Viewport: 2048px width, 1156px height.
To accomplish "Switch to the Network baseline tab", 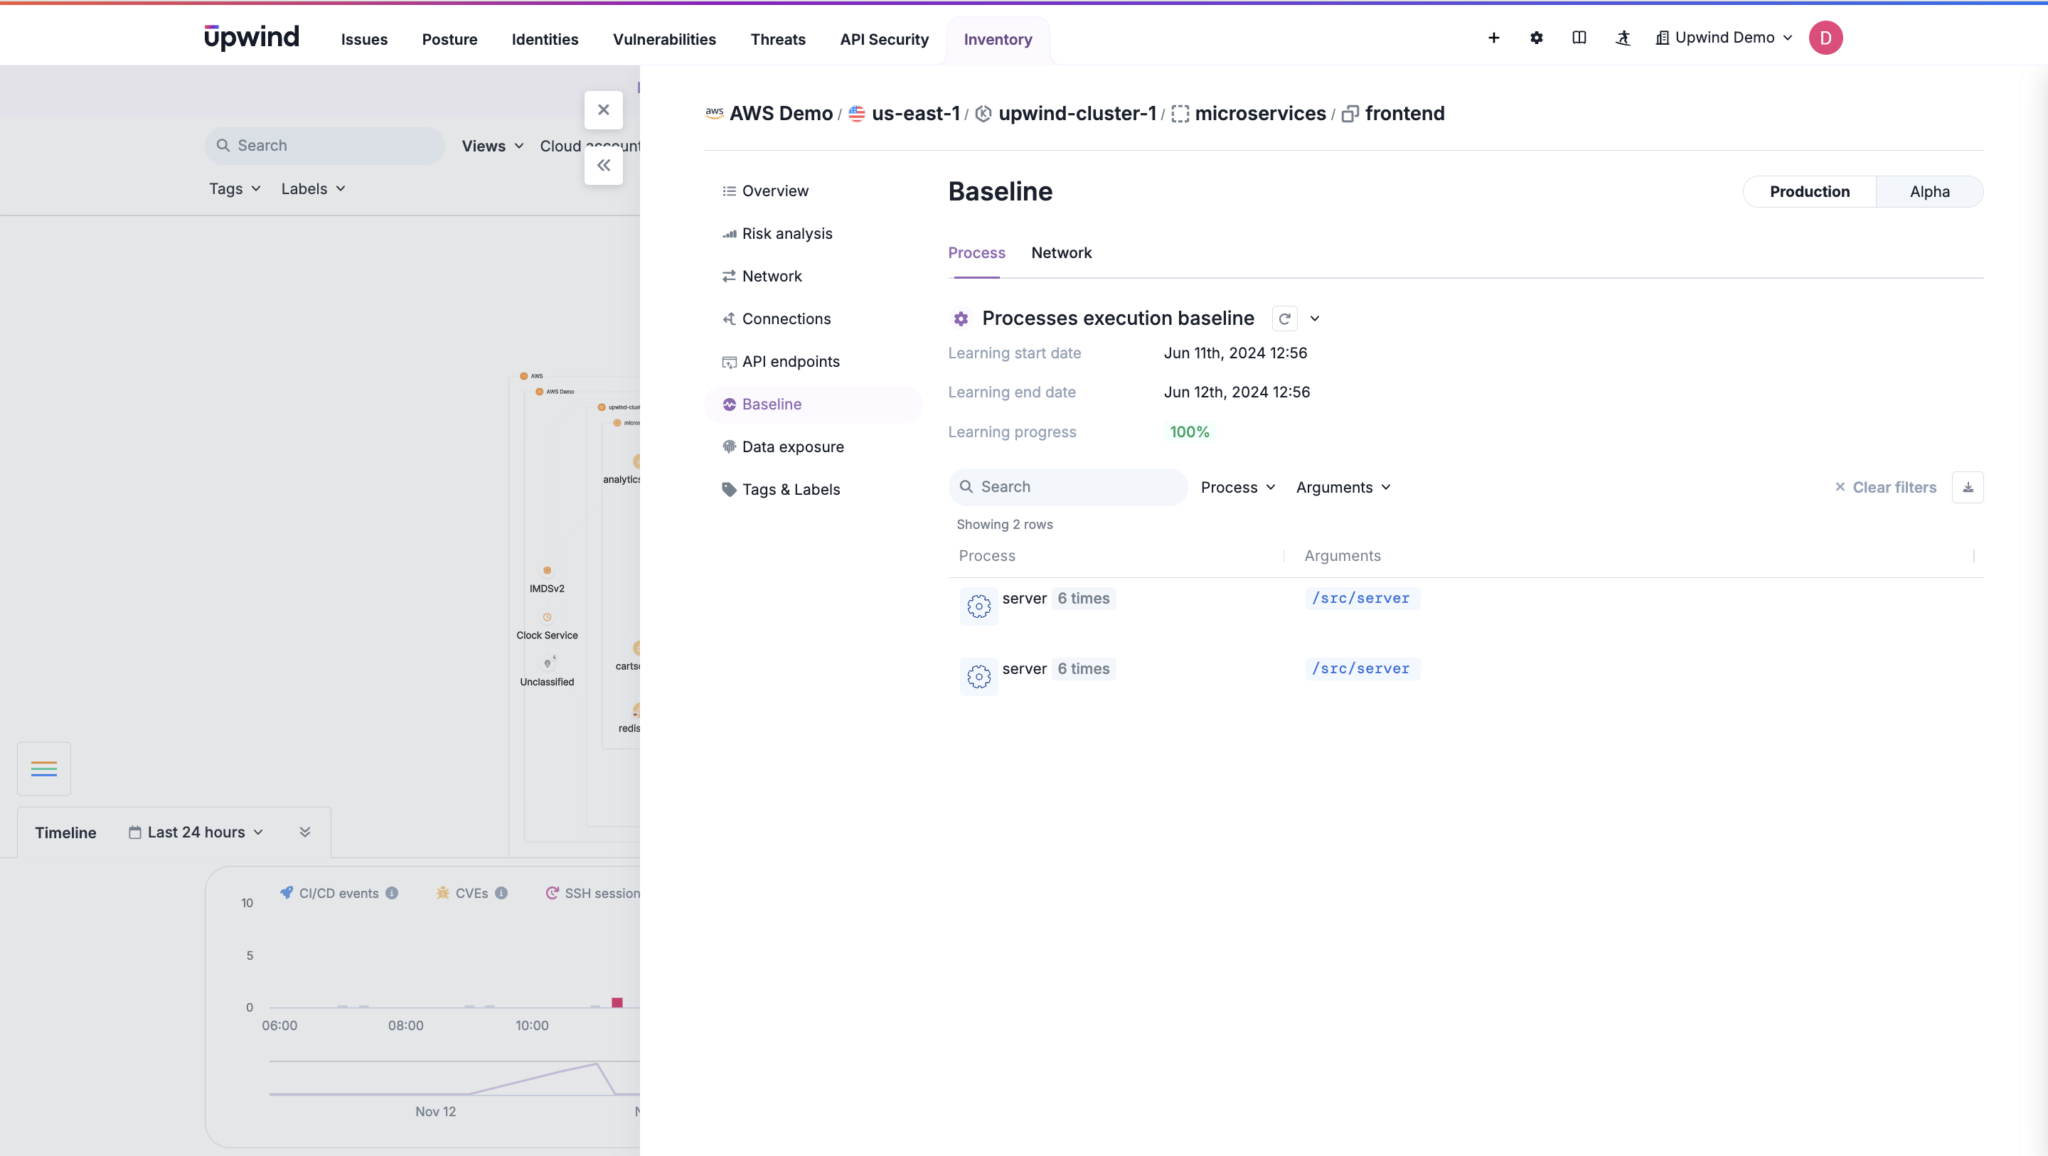I will pyautogui.click(x=1061, y=253).
